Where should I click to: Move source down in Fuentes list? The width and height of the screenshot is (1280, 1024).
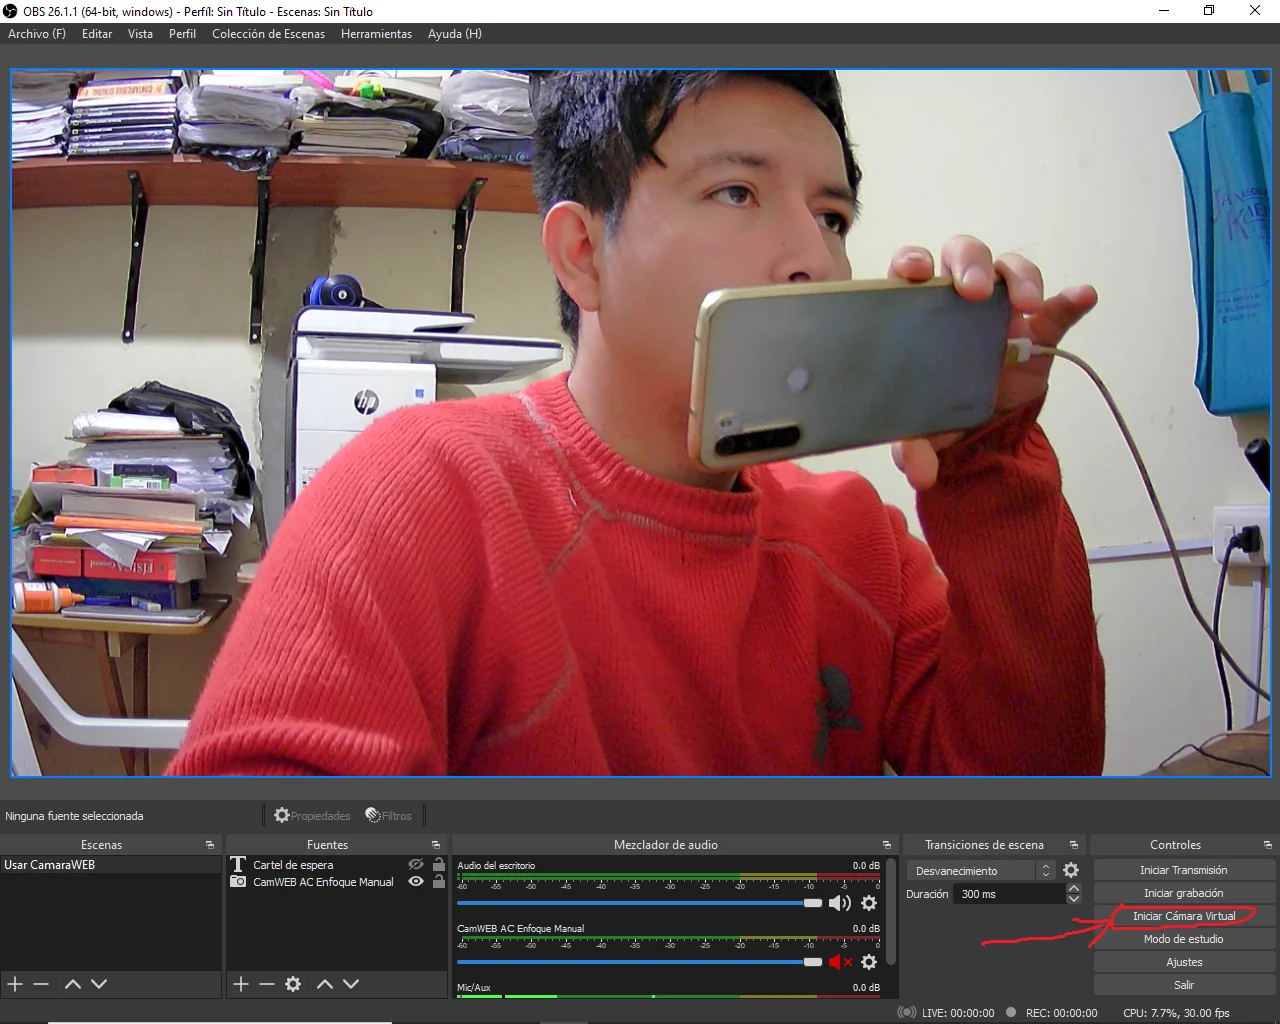click(x=351, y=984)
